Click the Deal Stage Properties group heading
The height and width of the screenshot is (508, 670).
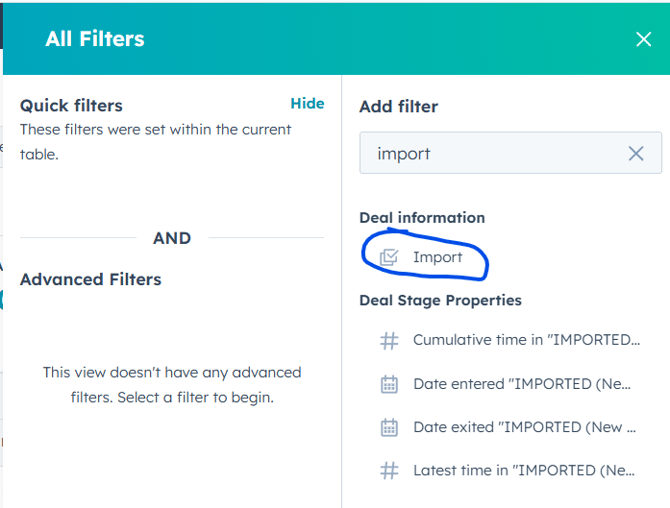click(x=440, y=300)
